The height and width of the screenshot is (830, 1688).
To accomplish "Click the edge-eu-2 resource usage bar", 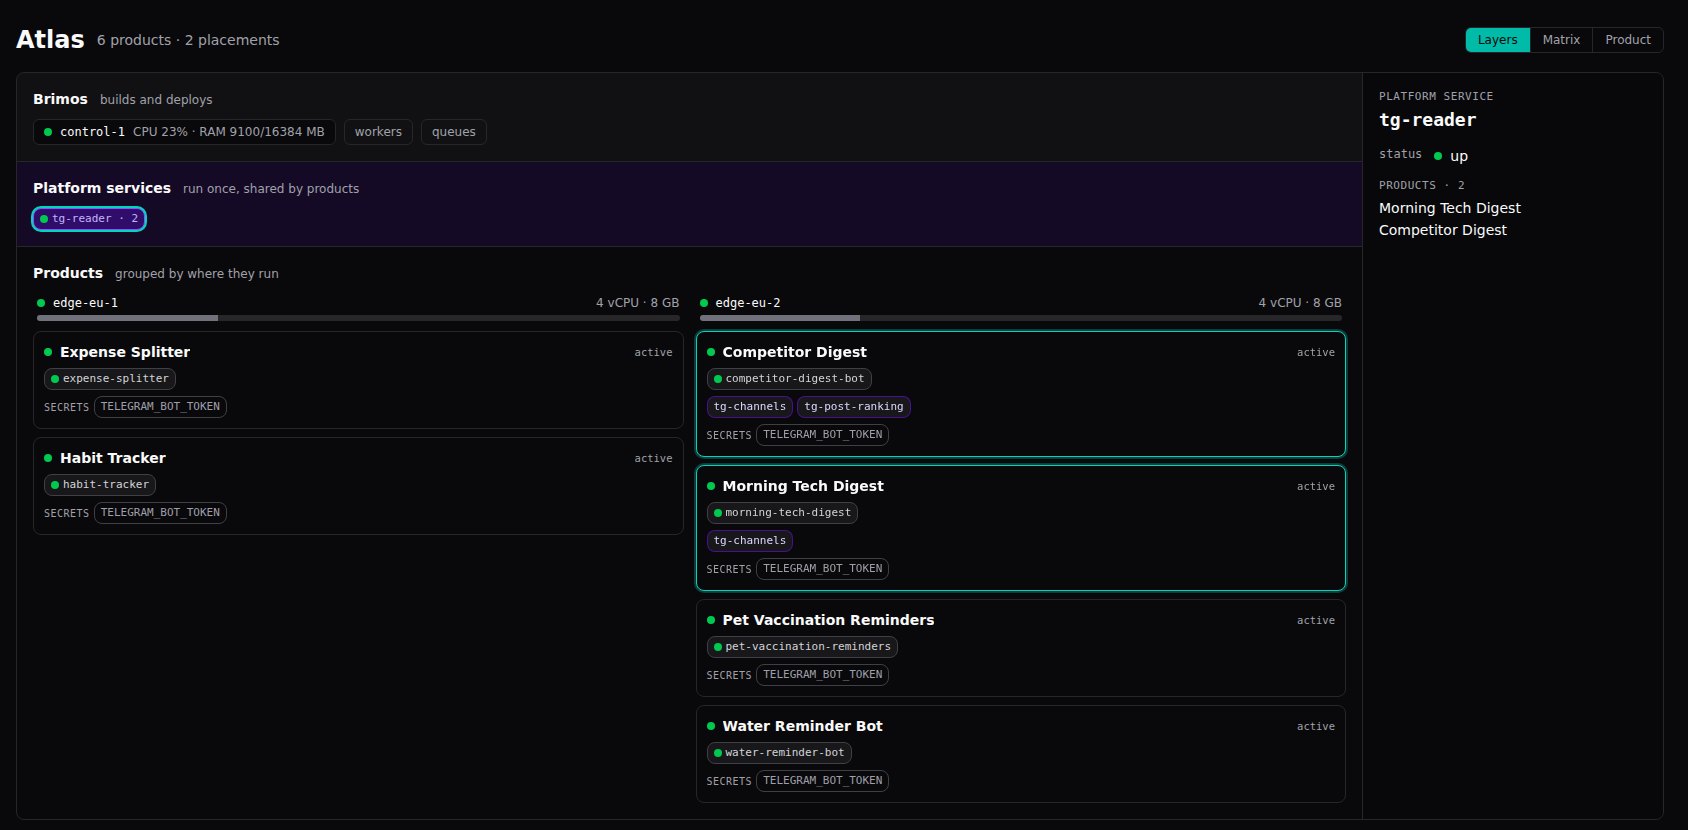I will click(1021, 318).
